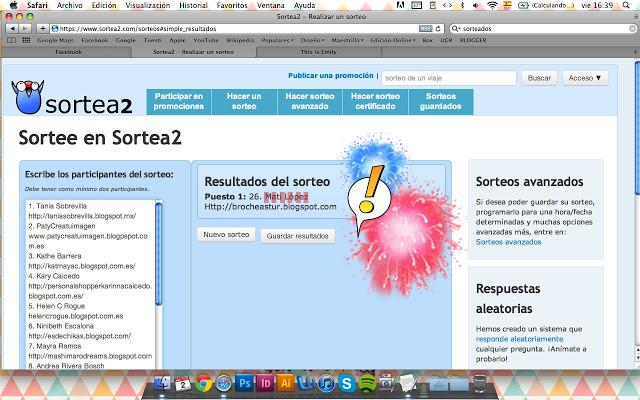This screenshot has height=400, width=640.
Task: Open iTunes from the Dock
Action: coord(326,383)
